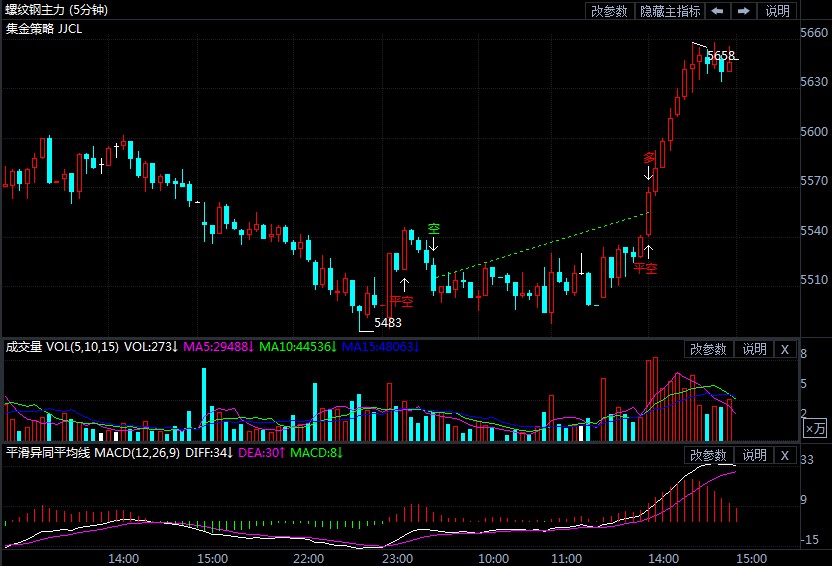Click the 平空 marker near 5483 low
The height and width of the screenshot is (566, 832).
tap(401, 300)
